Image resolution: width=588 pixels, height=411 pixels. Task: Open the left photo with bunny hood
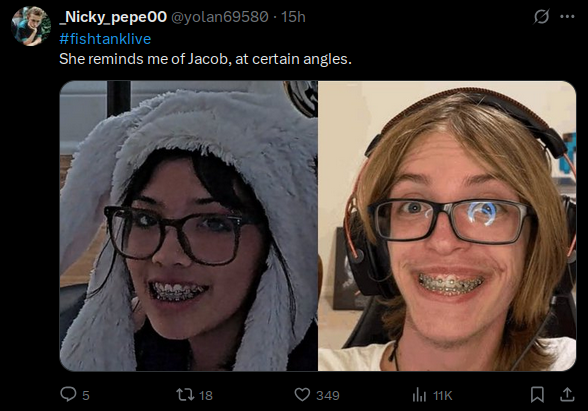pyautogui.click(x=189, y=226)
